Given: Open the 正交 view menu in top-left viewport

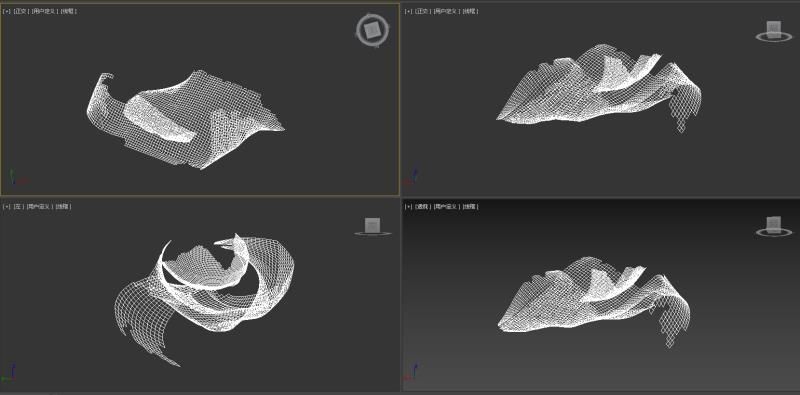Looking at the screenshot, I should pos(21,11).
